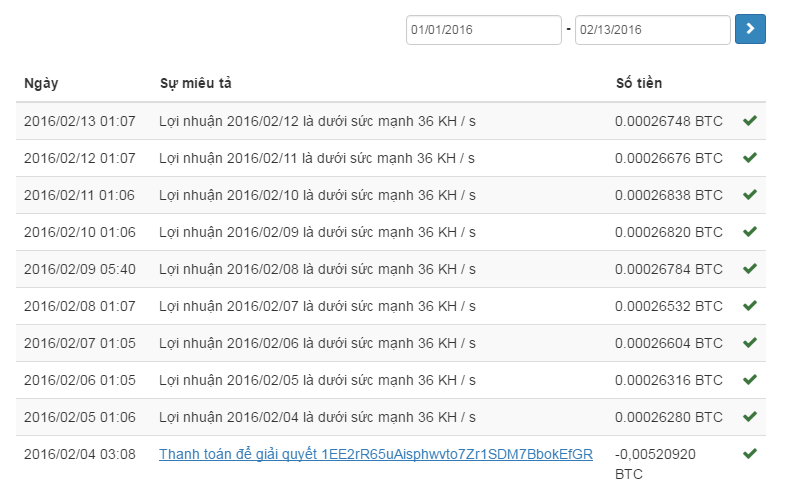Click the start date field 01/01/2016
This screenshot has height=489, width=789.
[x=484, y=30]
